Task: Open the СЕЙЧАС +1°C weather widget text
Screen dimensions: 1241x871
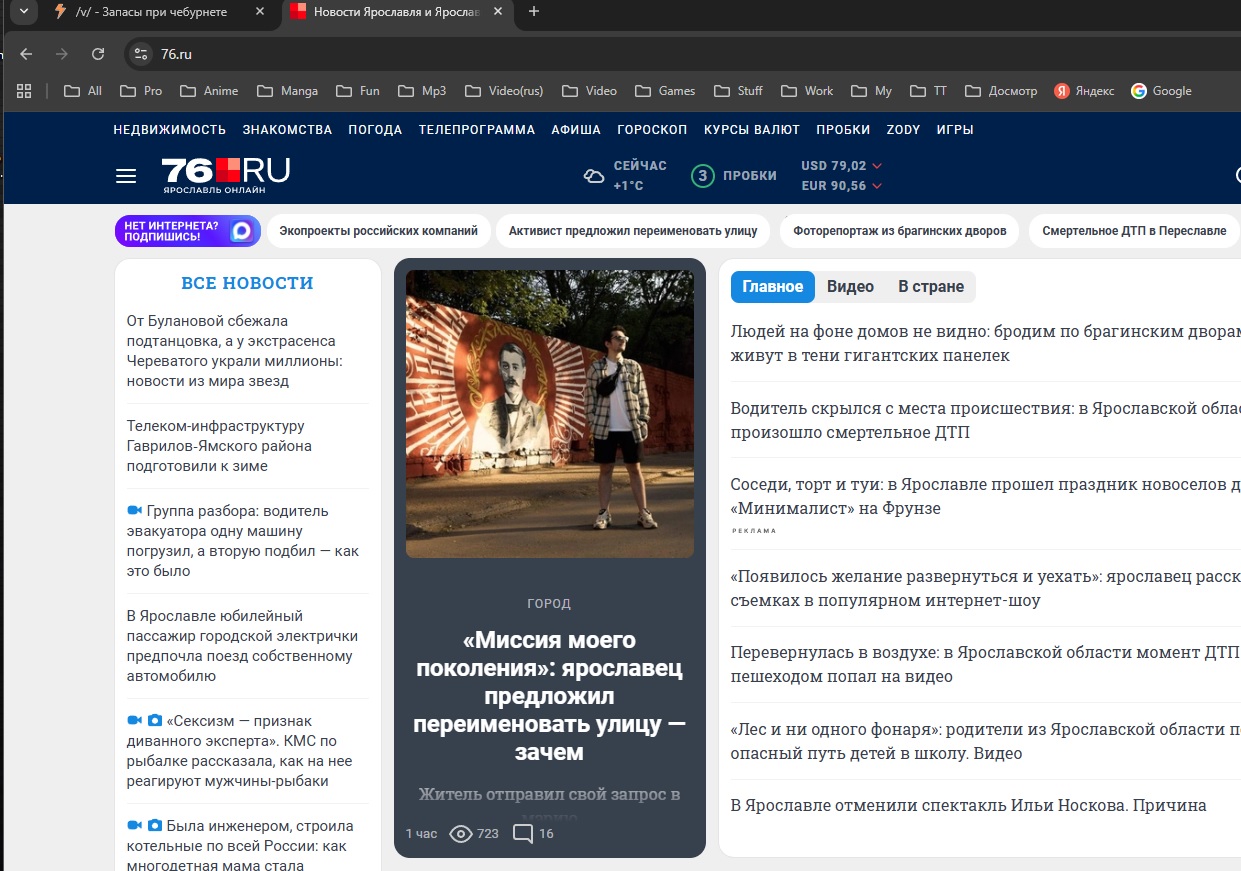Action: click(x=640, y=176)
